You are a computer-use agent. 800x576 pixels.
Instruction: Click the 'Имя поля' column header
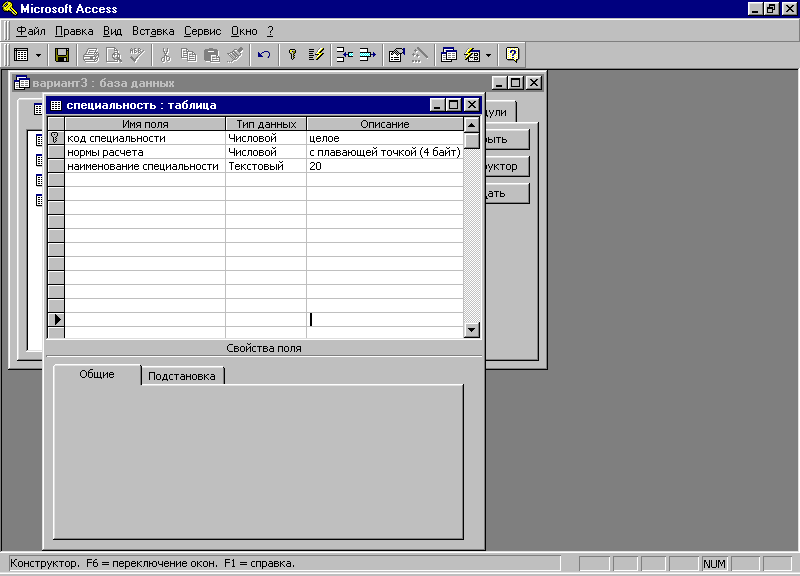pos(145,124)
